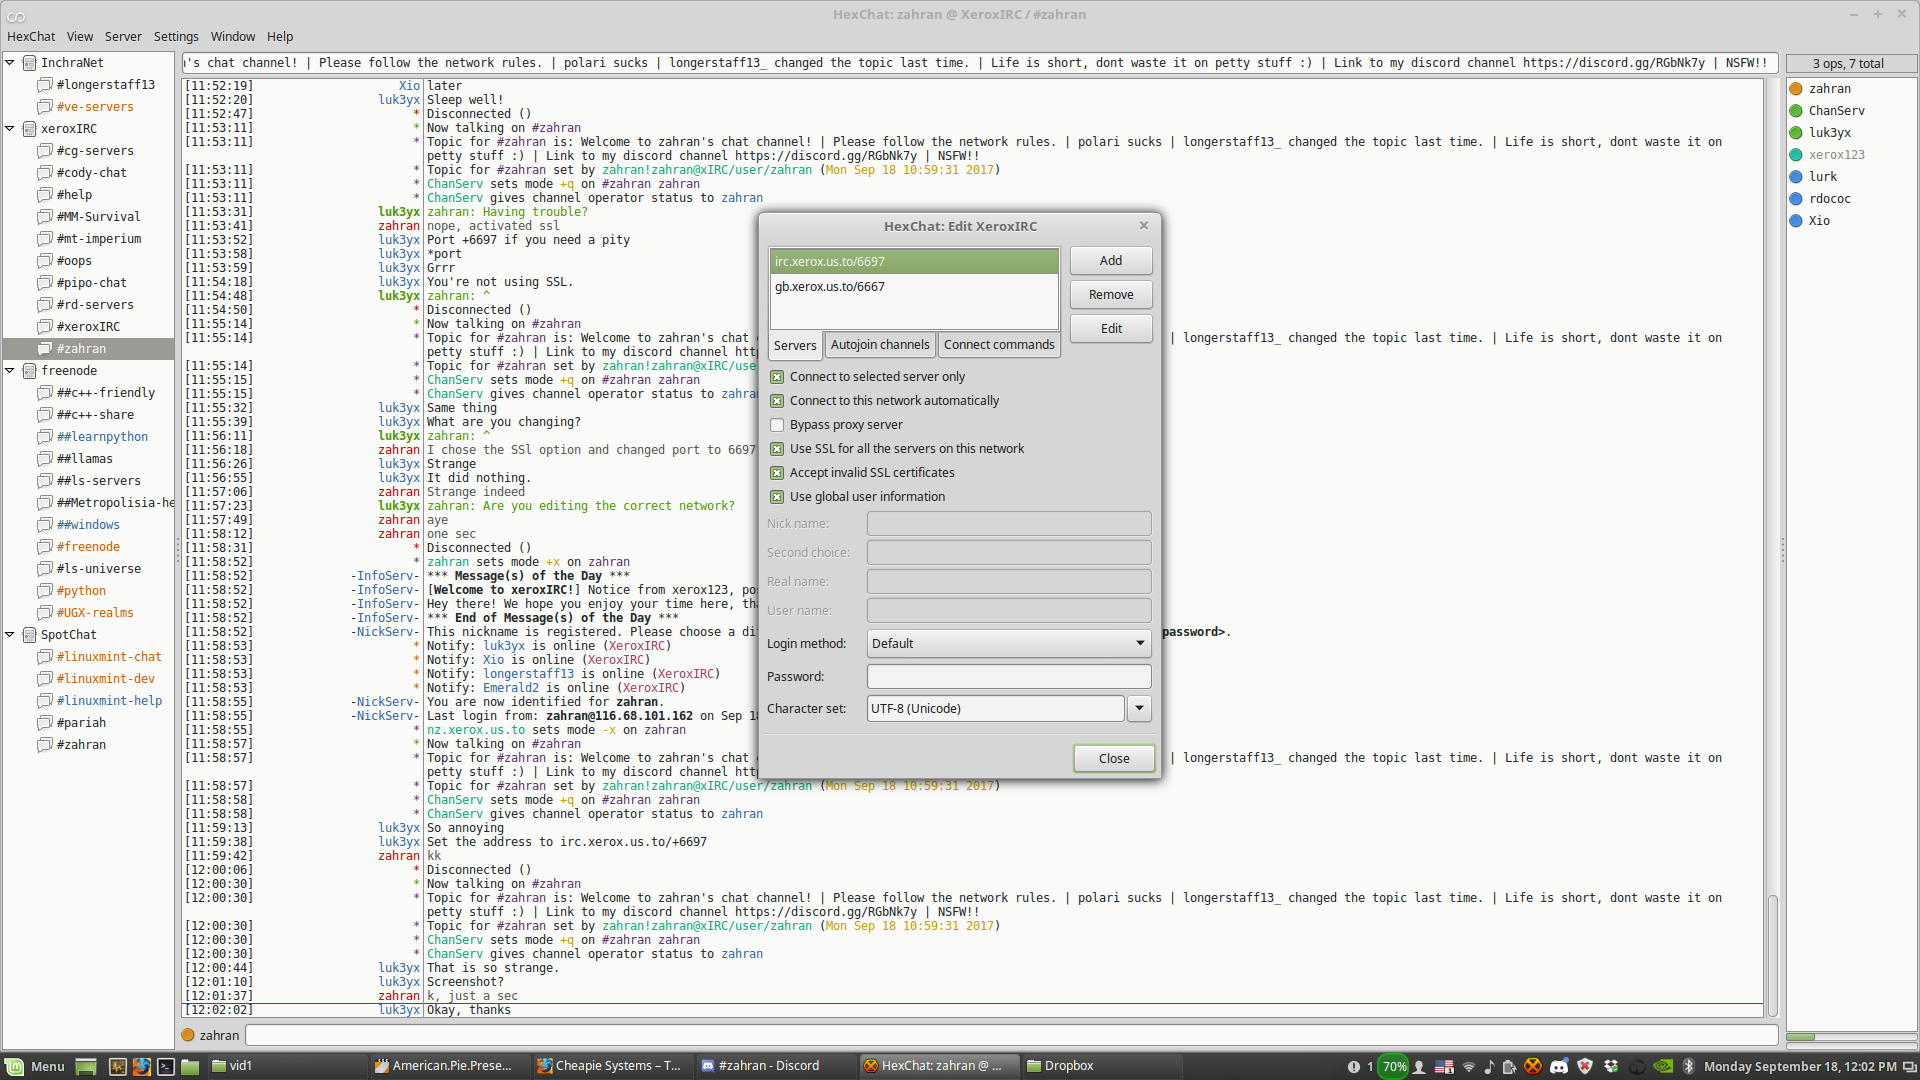
Task: Click the Remove server button
Action: pyautogui.click(x=1111, y=295)
